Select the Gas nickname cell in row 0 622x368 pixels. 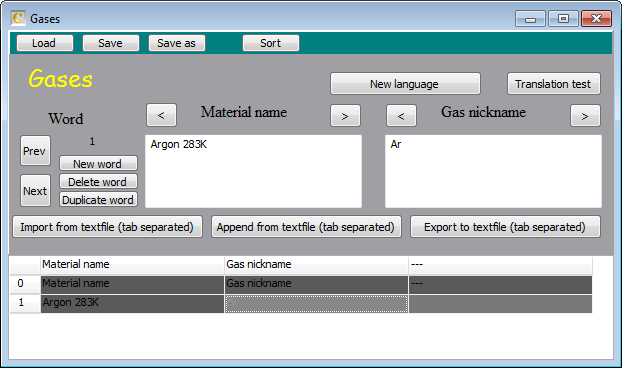point(316,284)
